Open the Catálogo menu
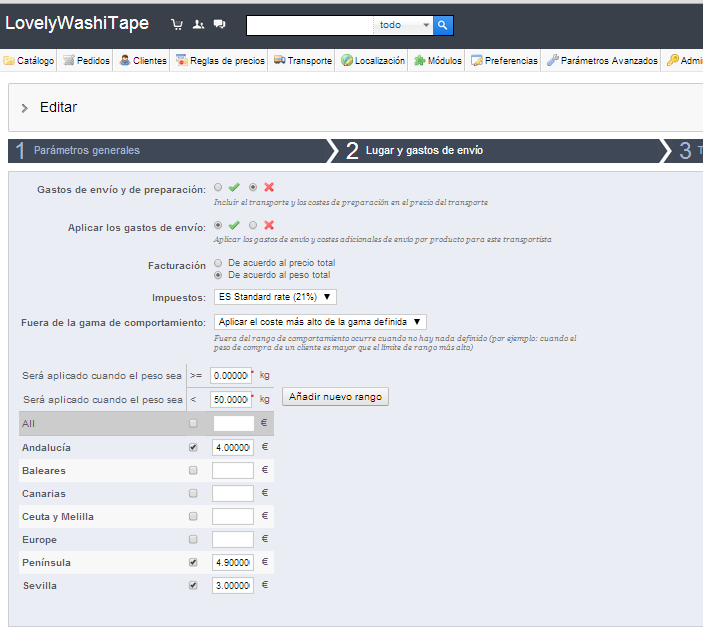703x629 pixels. tap(29, 61)
